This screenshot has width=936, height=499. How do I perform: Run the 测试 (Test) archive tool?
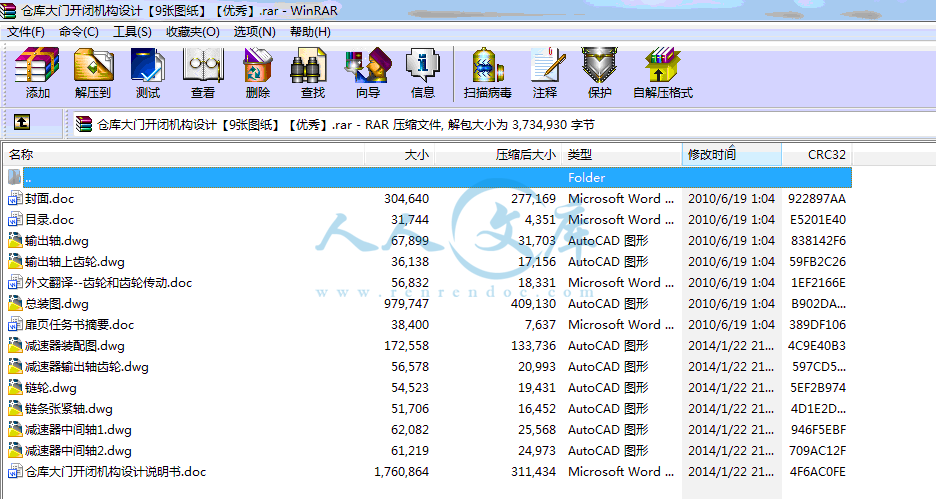click(147, 73)
